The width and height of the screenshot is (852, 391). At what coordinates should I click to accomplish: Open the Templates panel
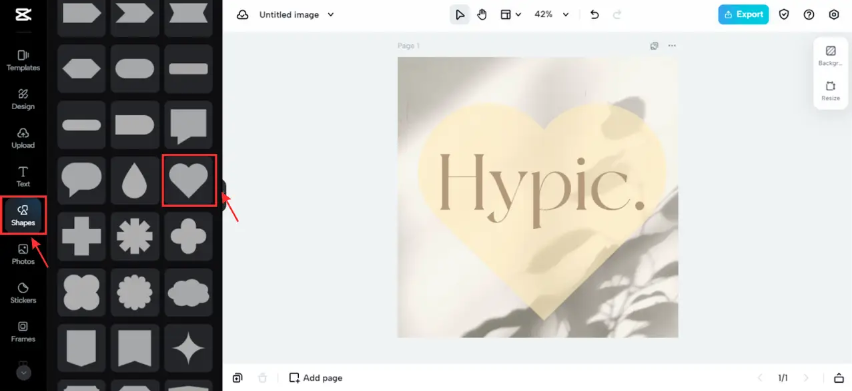click(x=23, y=61)
